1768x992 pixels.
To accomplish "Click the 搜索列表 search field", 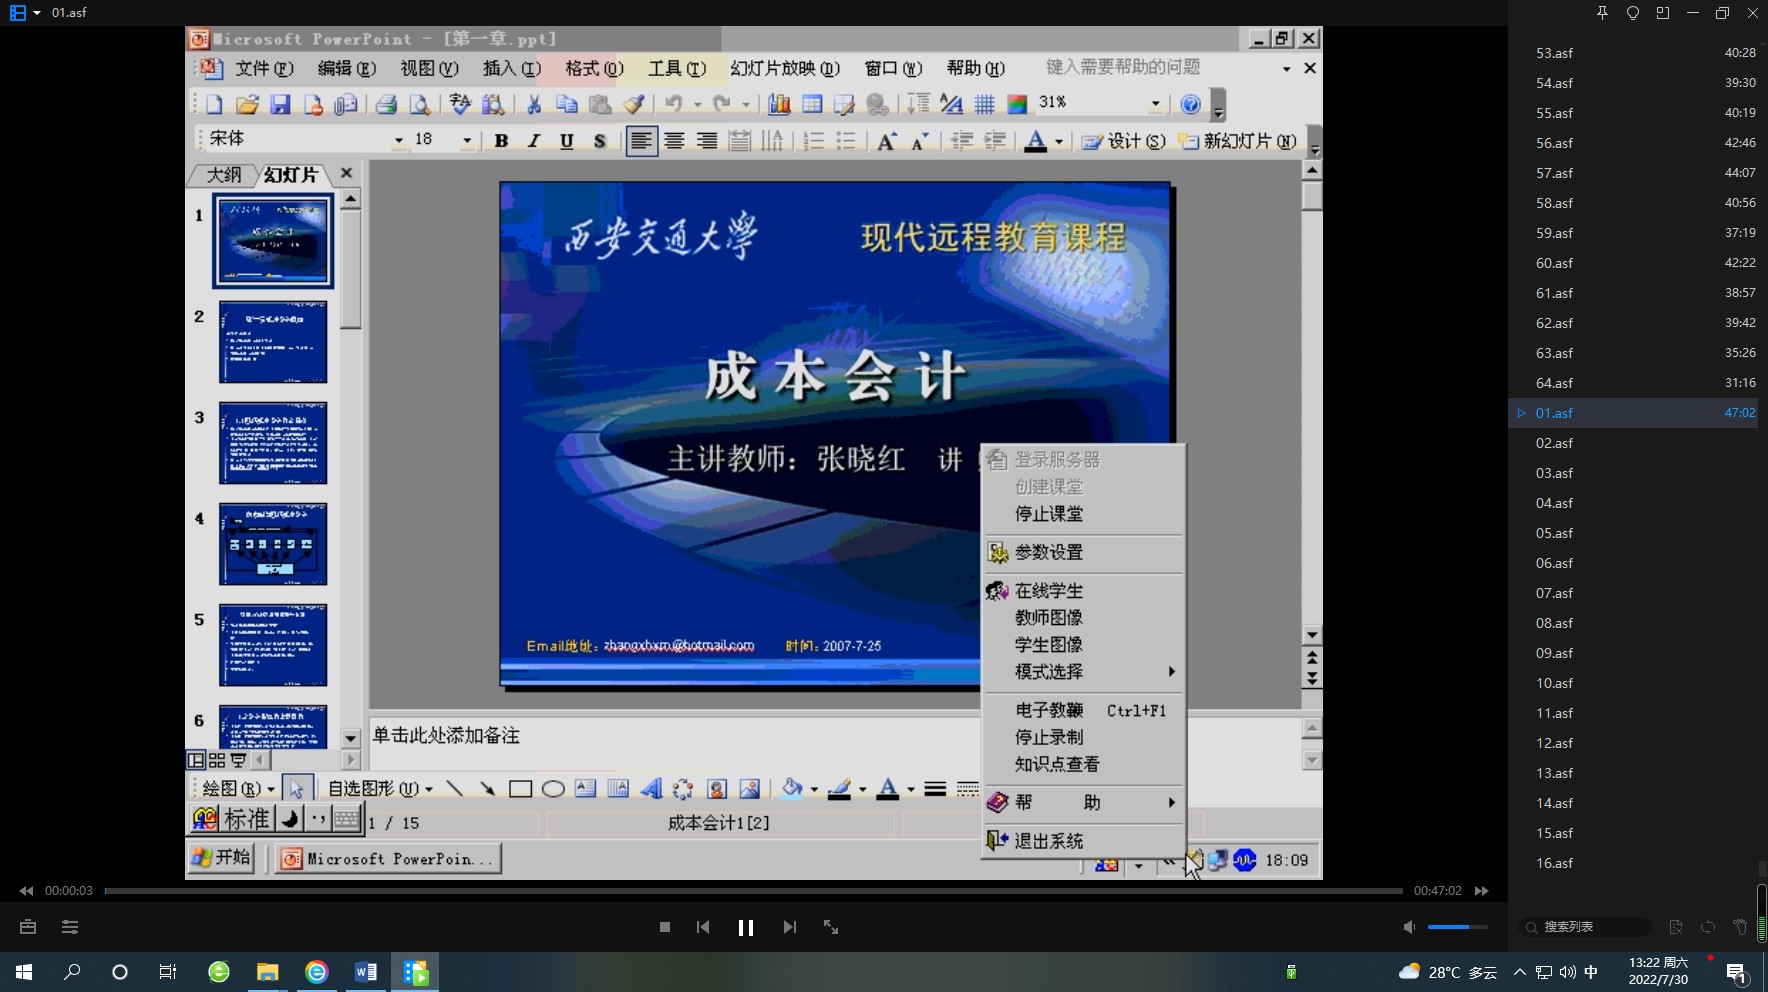I will 1585,927.
